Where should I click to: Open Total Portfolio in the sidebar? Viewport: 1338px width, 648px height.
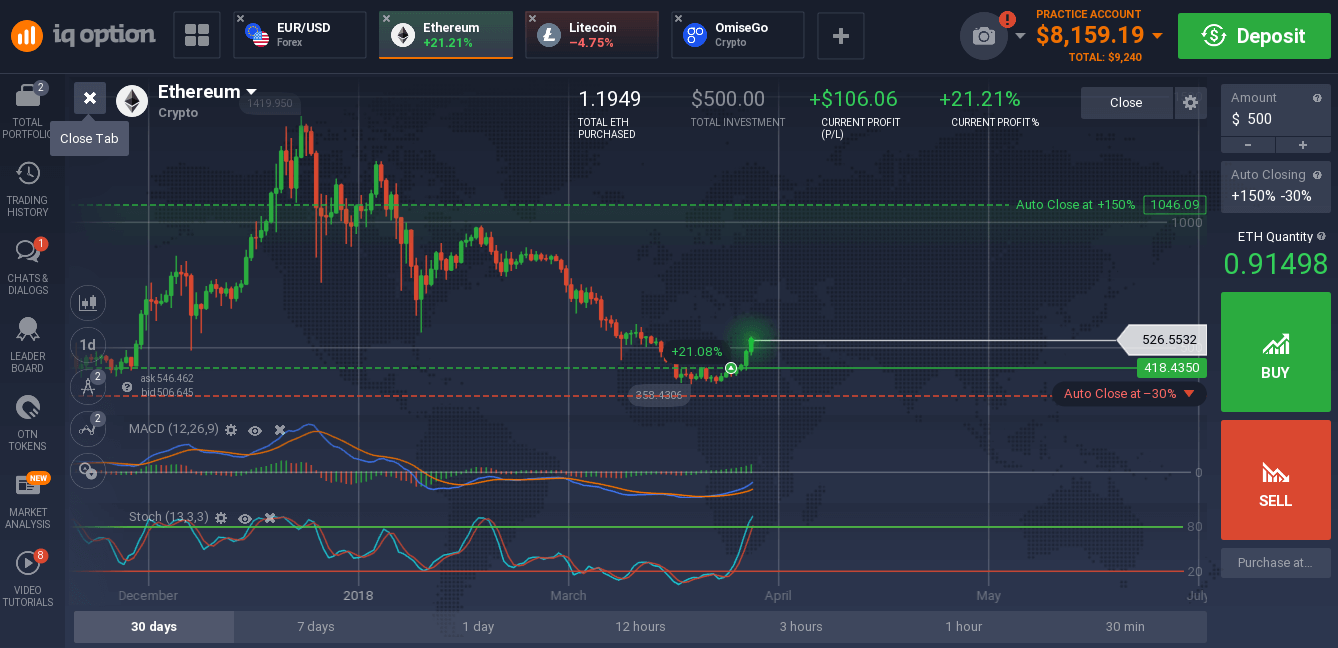[x=27, y=111]
